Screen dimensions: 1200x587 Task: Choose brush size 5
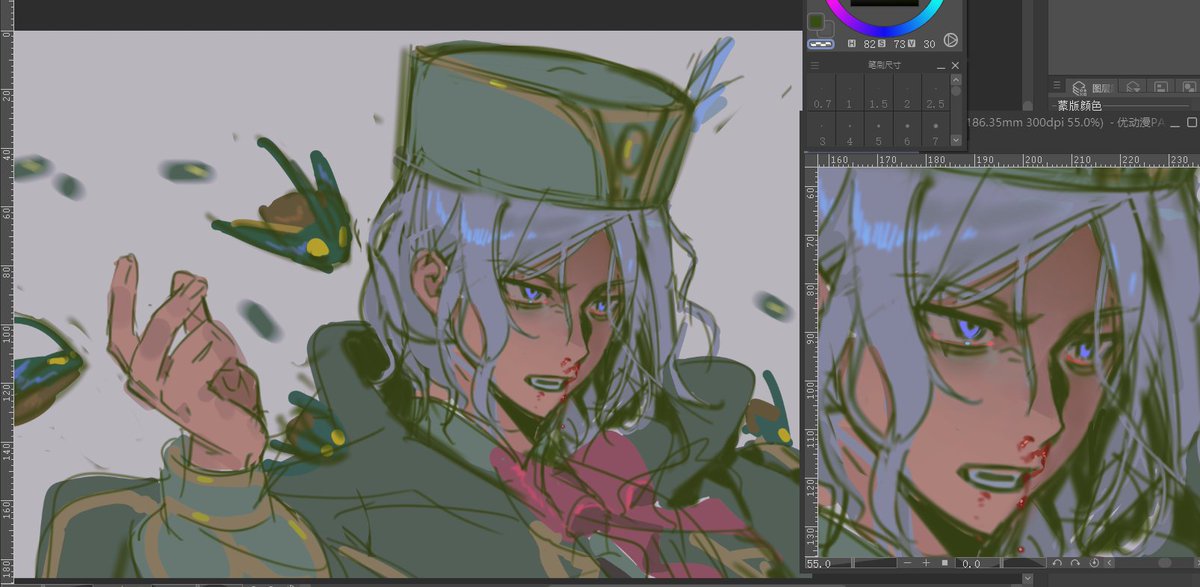tap(879, 130)
